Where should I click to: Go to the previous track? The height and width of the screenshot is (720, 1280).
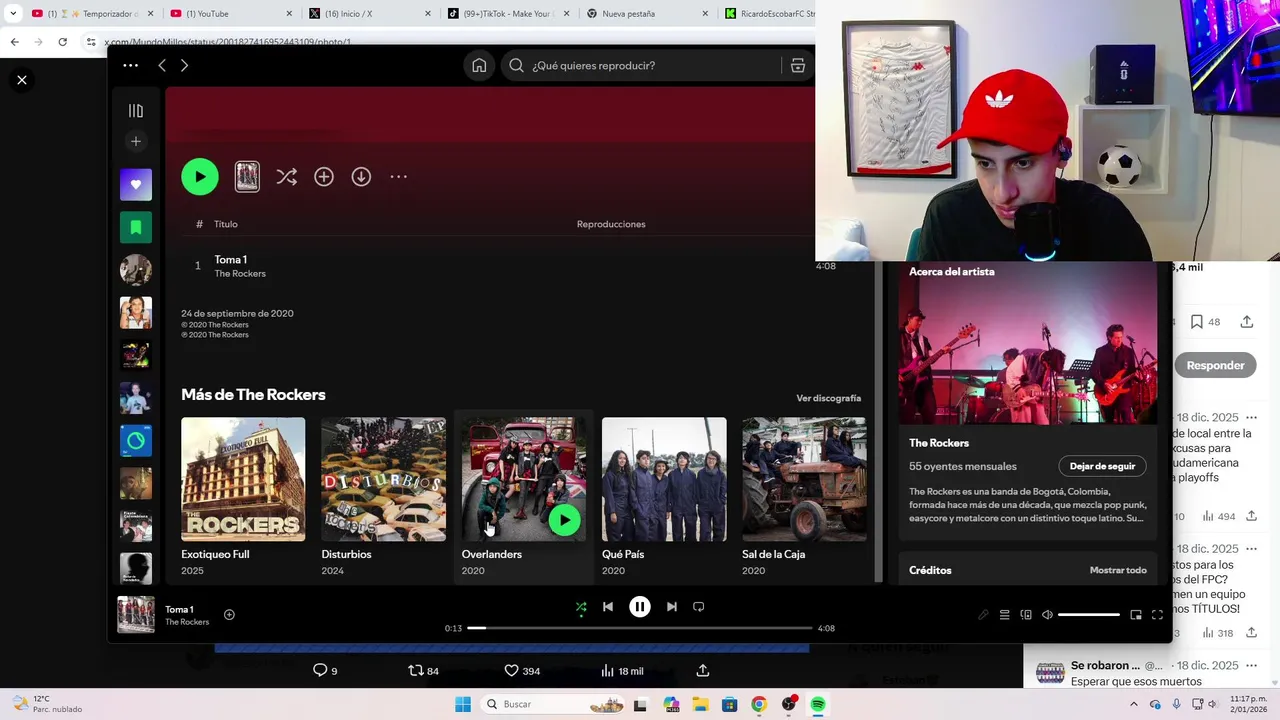[608, 607]
